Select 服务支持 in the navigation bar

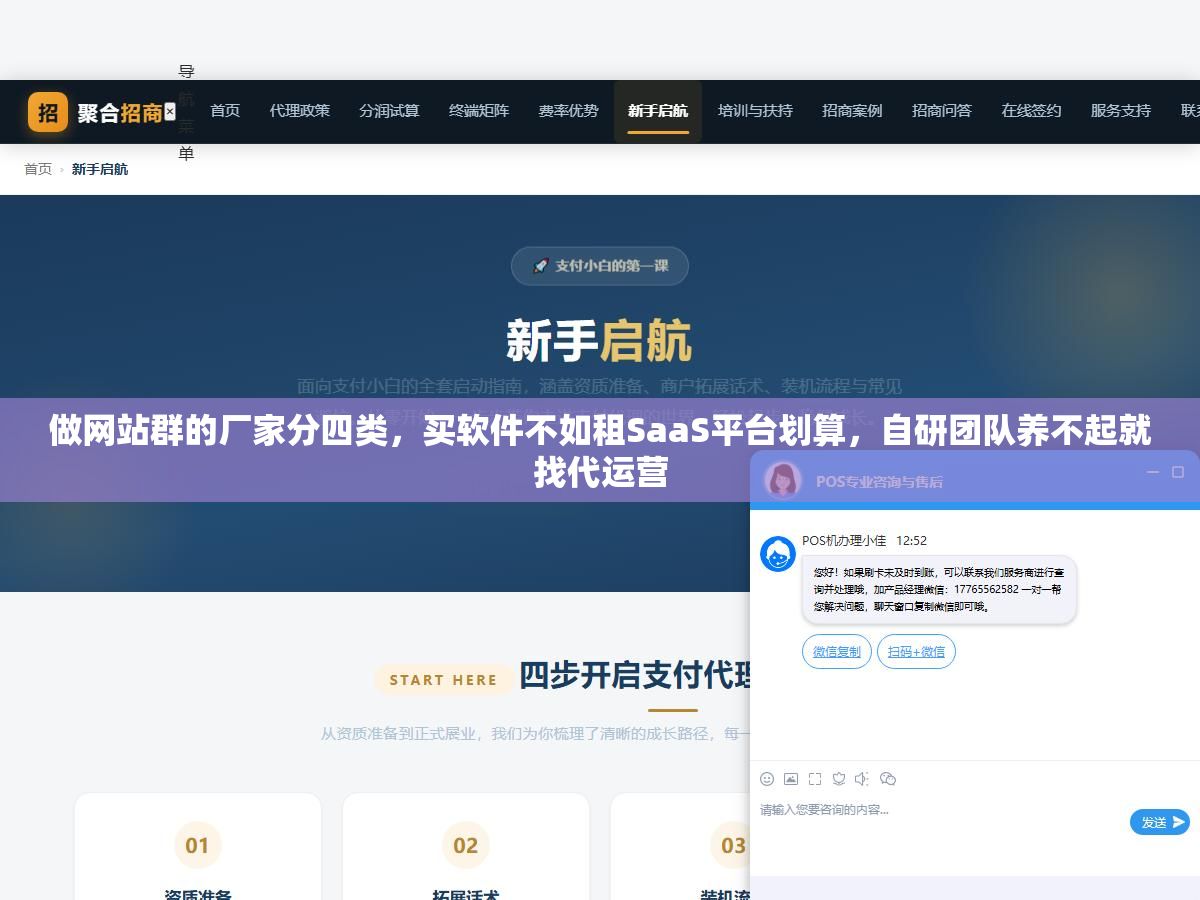[1121, 111]
